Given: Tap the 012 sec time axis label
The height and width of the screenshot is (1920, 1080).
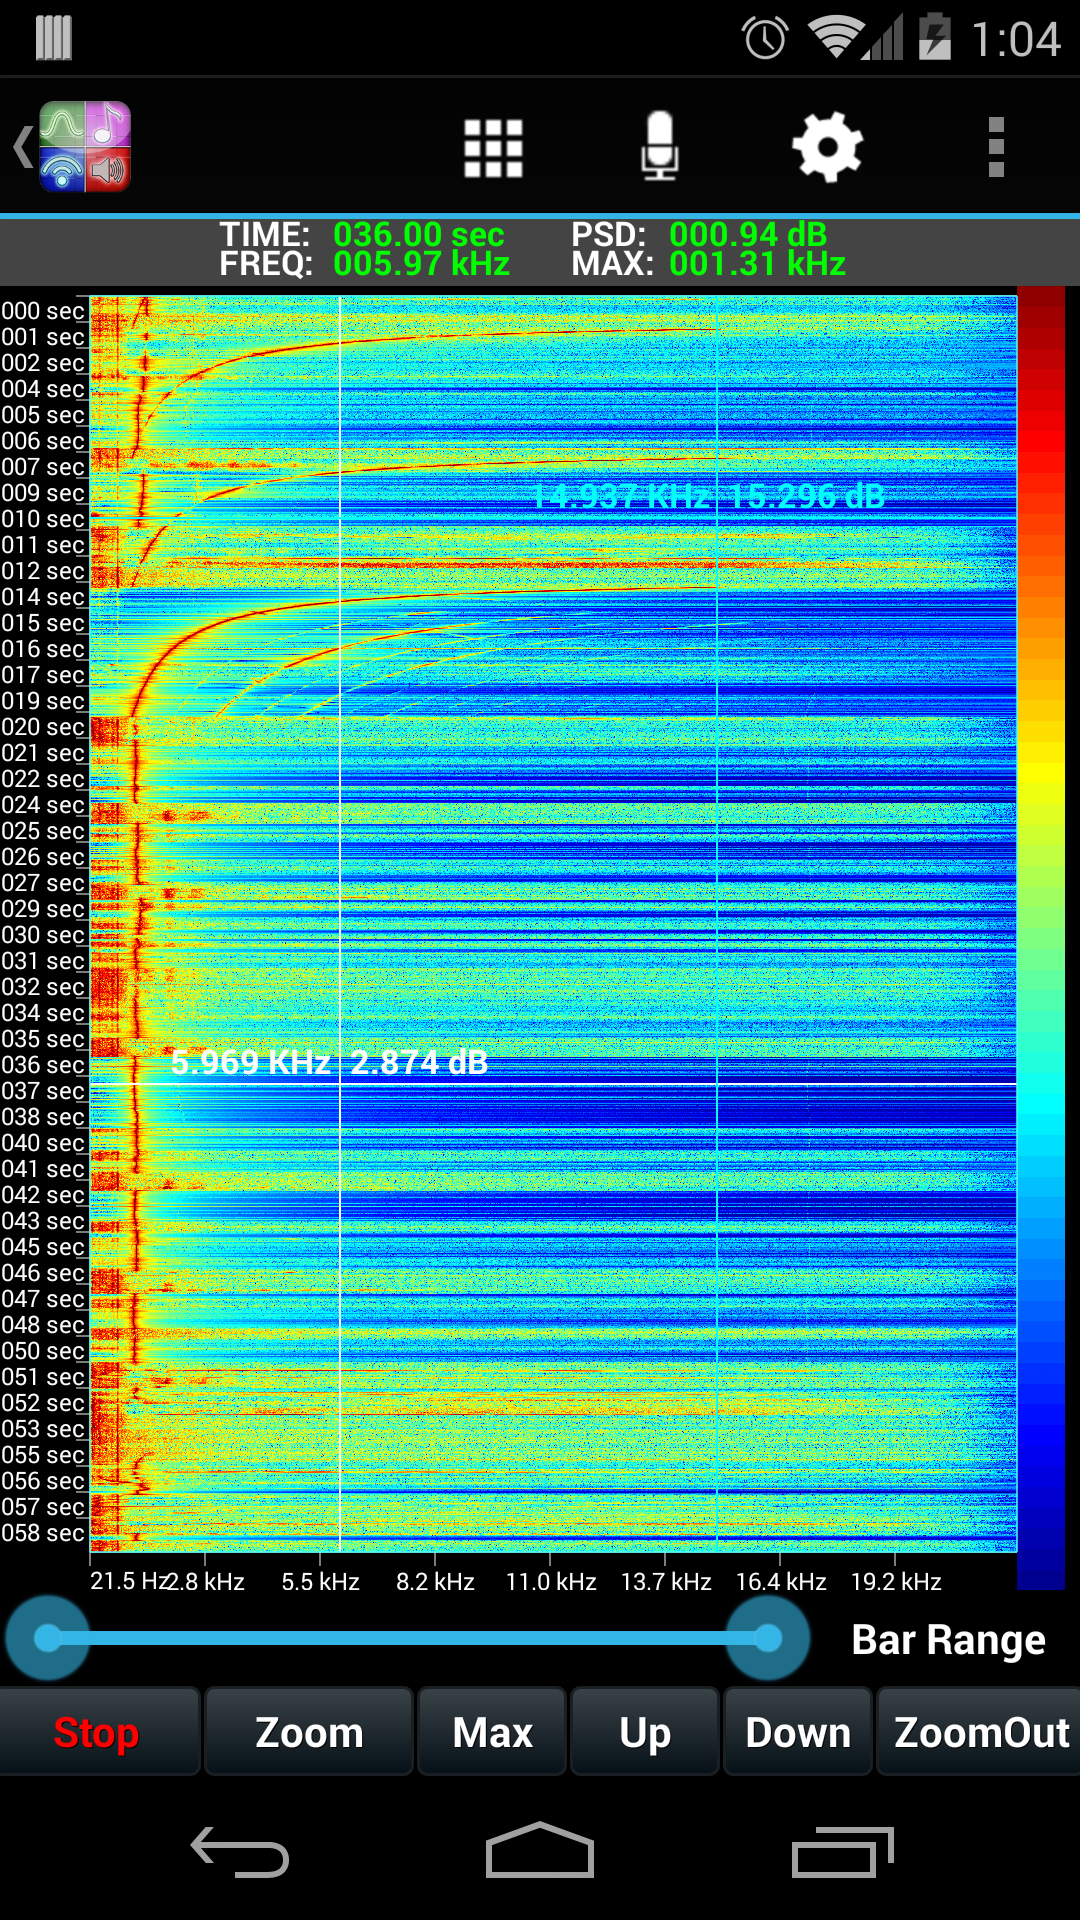Looking at the screenshot, I should 43,571.
